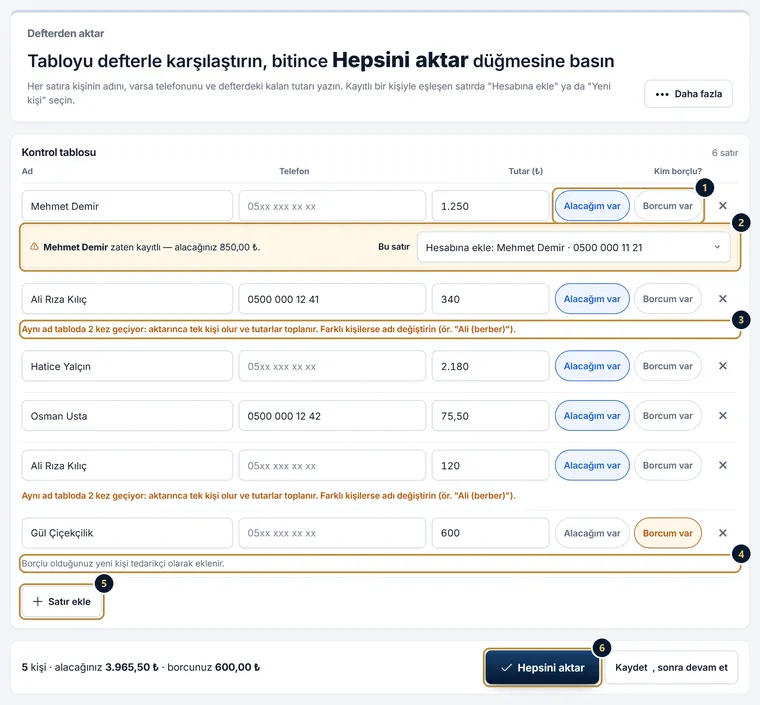Click the warning triangle icon beside Mehmet Demir

34,247
